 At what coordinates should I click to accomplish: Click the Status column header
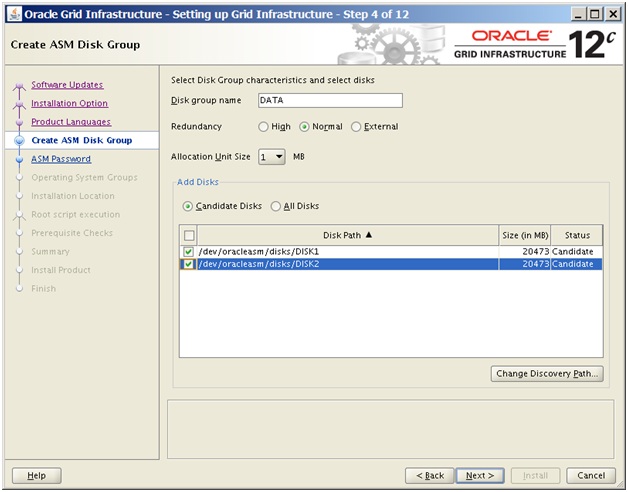point(577,235)
